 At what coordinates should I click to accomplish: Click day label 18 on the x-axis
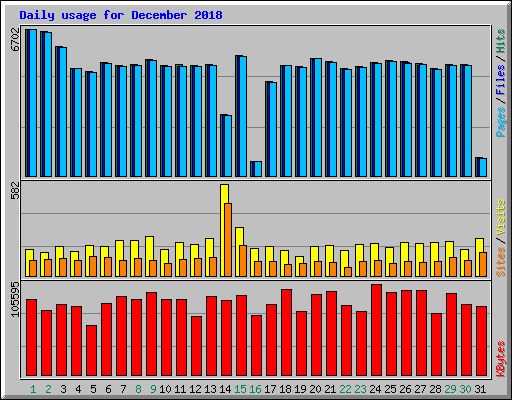coord(285,389)
